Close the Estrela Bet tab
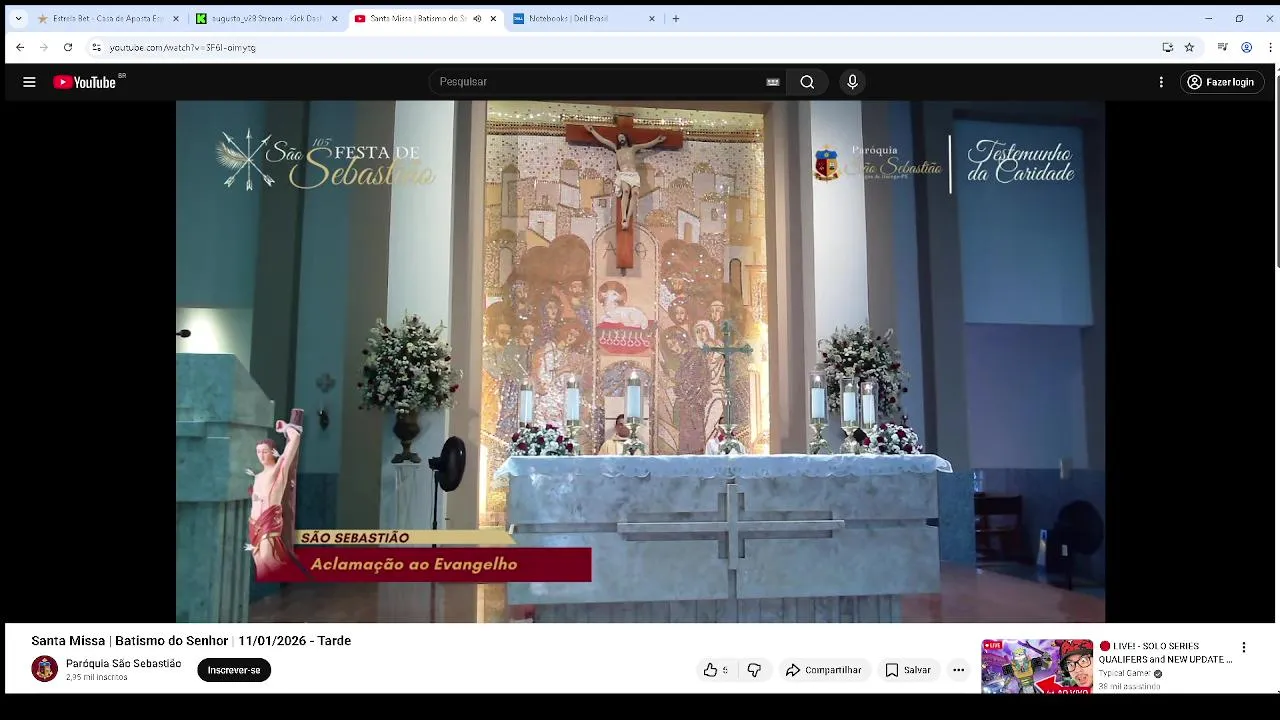Viewport: 1280px width, 720px height. pos(176,18)
